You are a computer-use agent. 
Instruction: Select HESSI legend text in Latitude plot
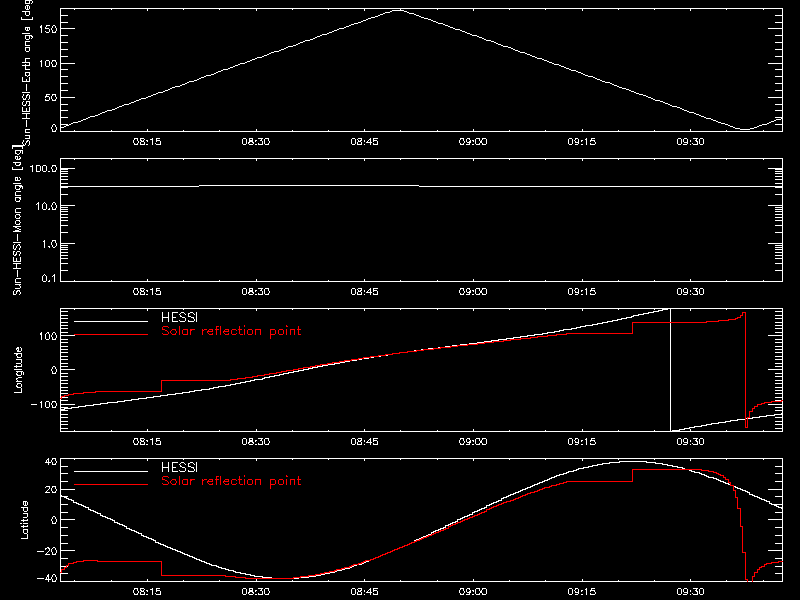click(x=180, y=468)
